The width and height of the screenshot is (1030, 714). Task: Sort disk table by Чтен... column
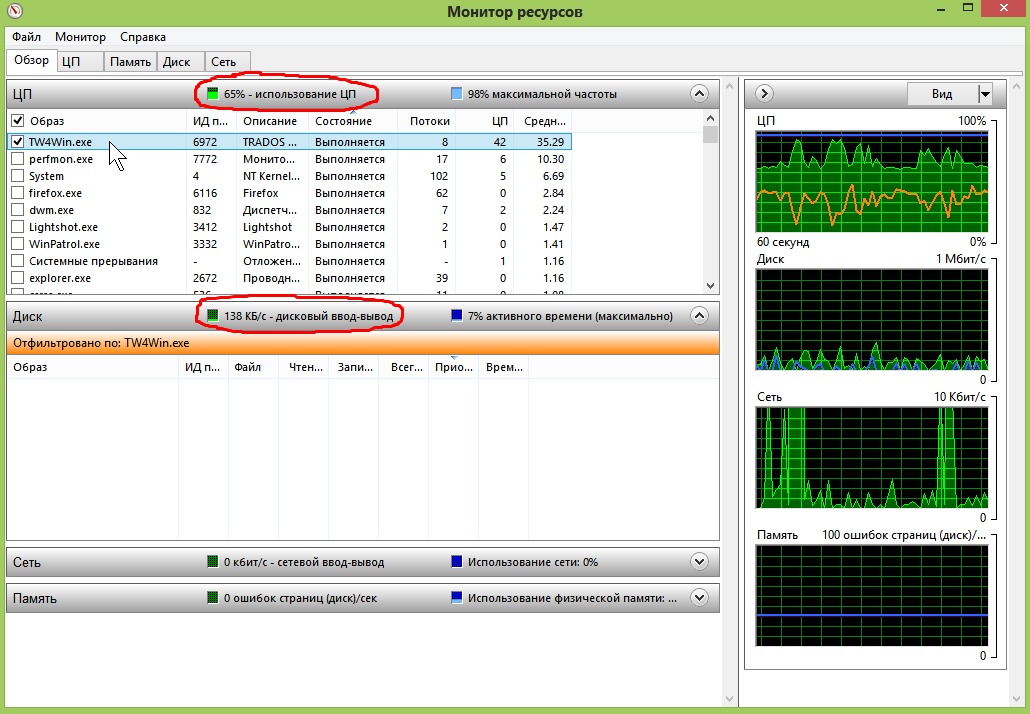click(x=305, y=367)
